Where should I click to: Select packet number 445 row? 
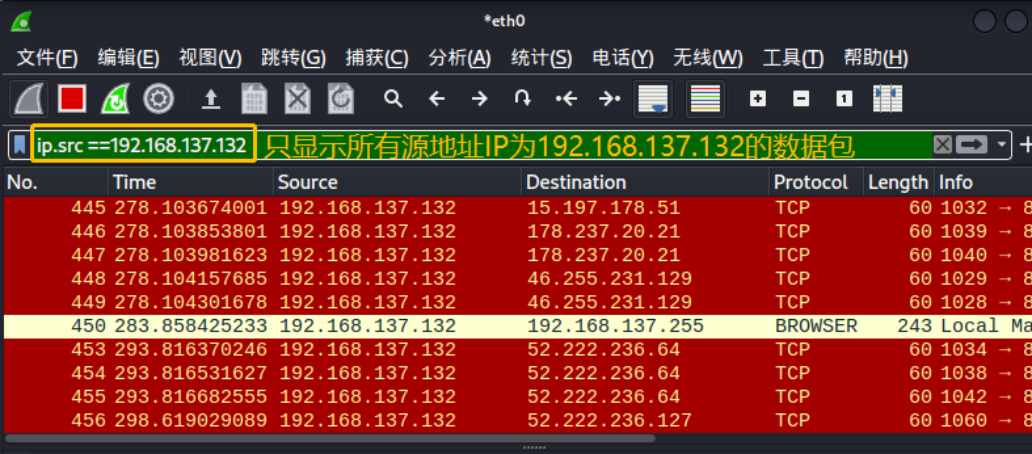(x=518, y=209)
